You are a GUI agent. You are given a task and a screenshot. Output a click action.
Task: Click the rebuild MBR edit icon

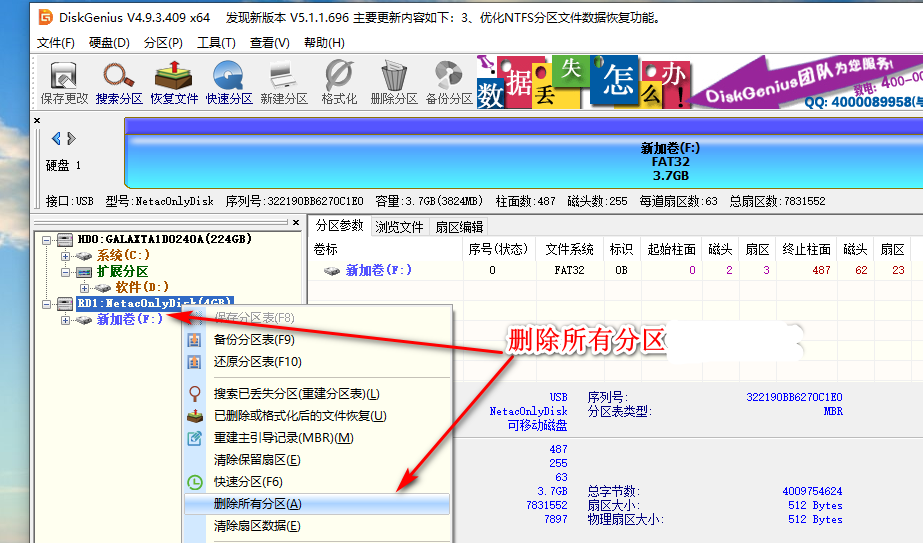[194, 438]
